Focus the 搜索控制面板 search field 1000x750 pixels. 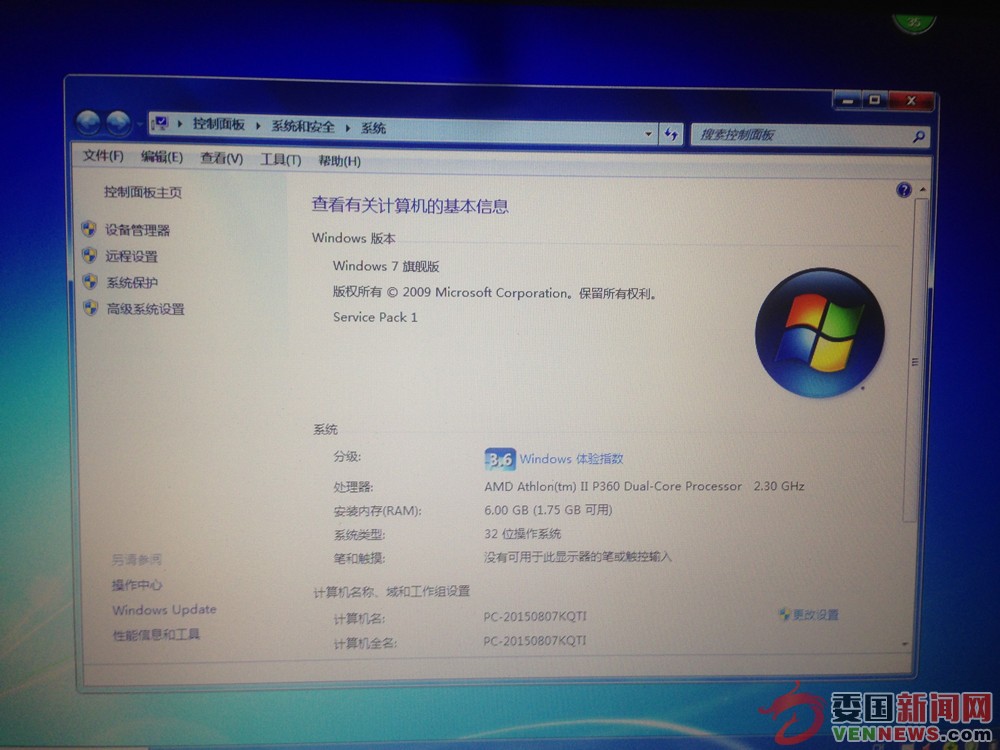(810, 136)
